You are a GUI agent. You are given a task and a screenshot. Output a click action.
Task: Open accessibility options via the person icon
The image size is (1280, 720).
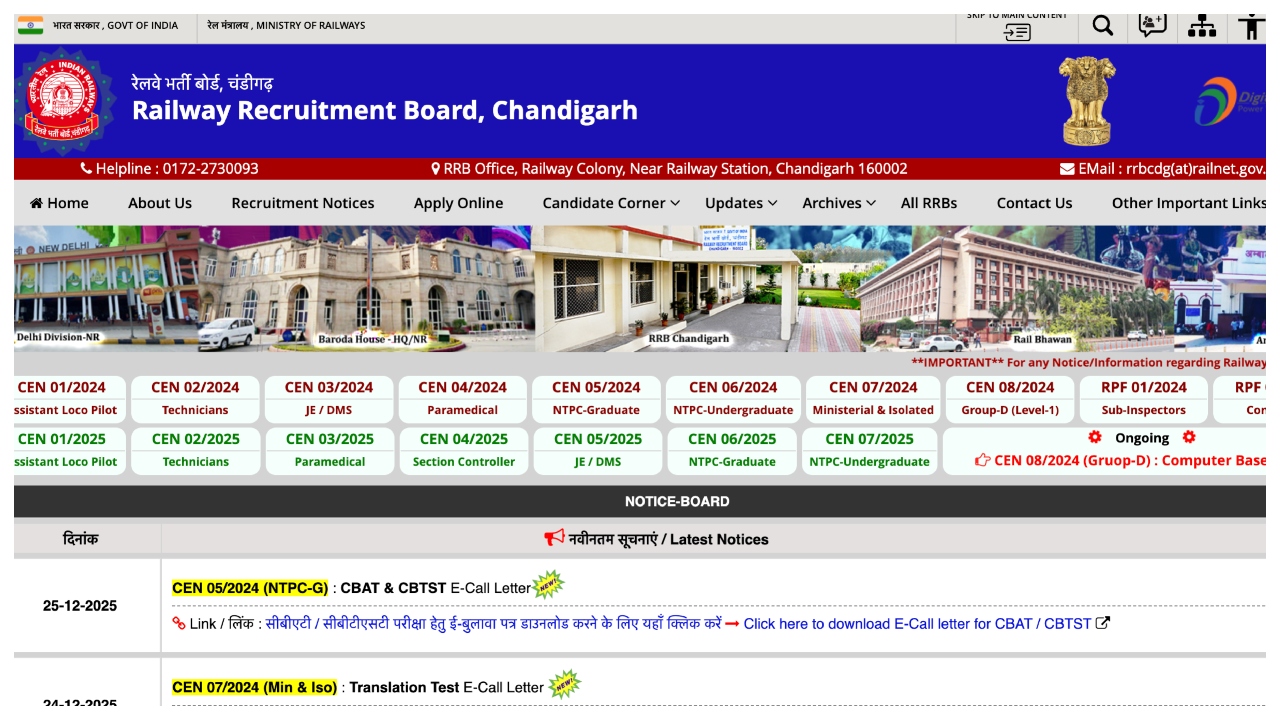[1251, 25]
